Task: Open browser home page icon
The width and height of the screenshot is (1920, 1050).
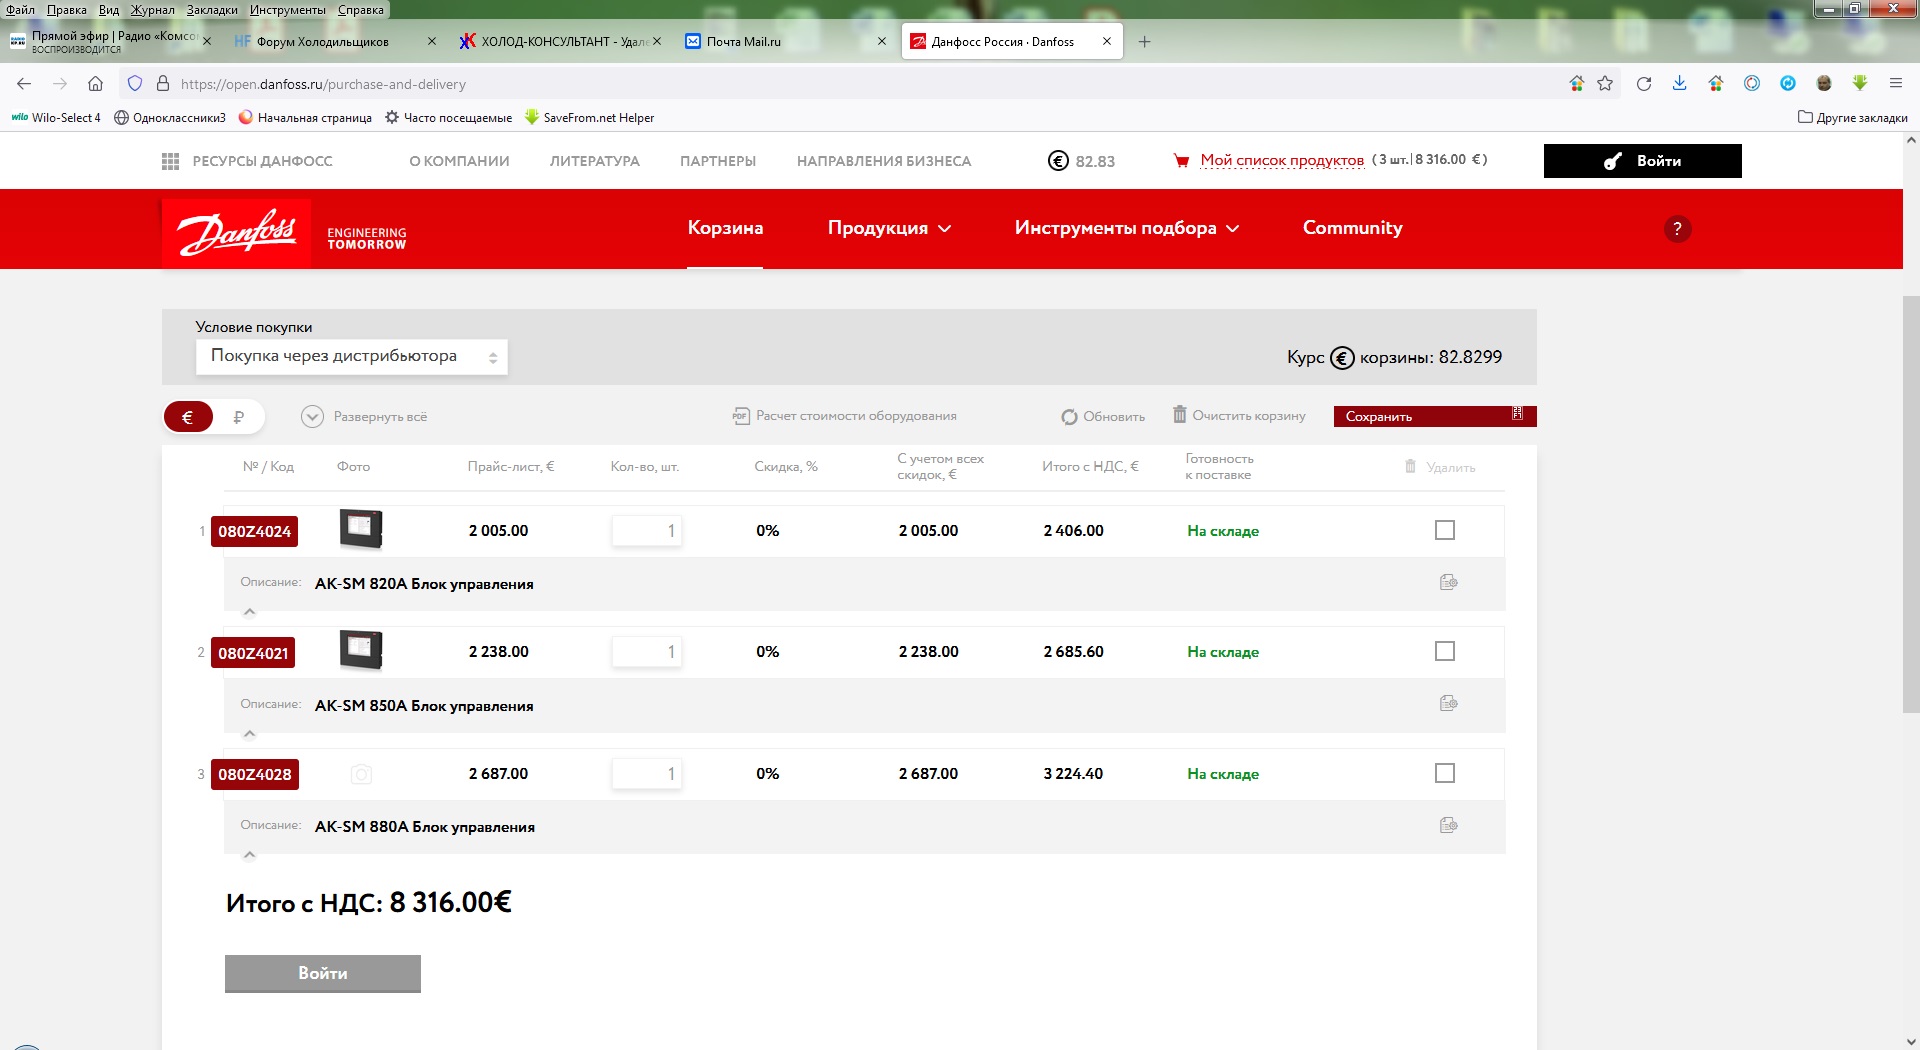Action: 95,84
